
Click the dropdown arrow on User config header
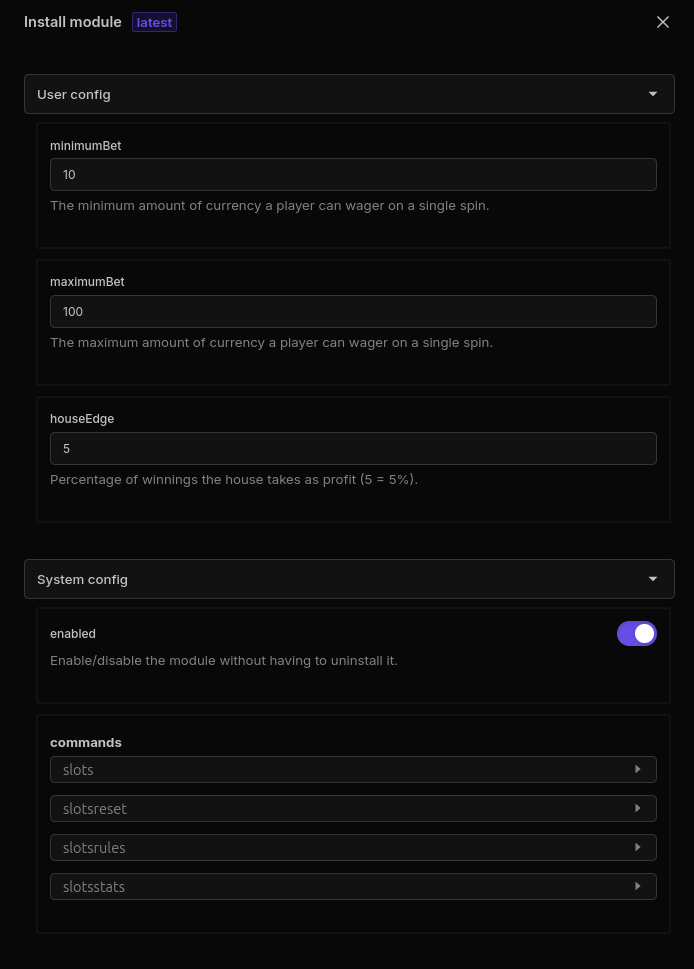[653, 93]
